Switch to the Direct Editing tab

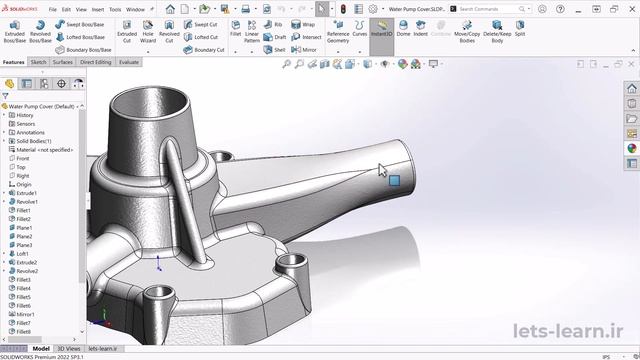coord(96,62)
